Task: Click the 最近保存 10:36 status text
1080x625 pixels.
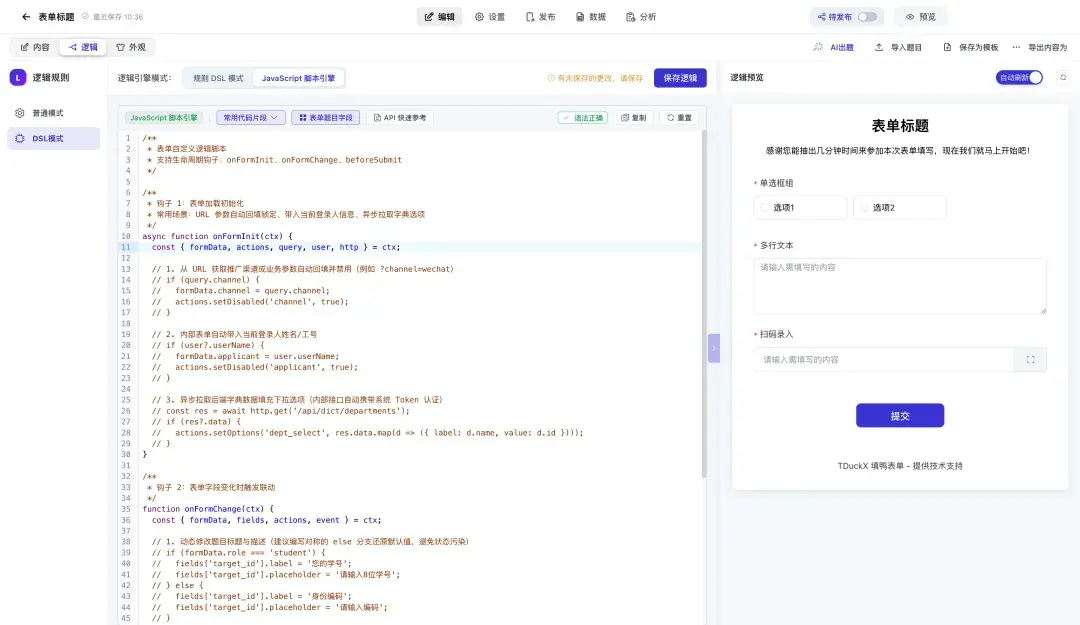Action: [118, 17]
